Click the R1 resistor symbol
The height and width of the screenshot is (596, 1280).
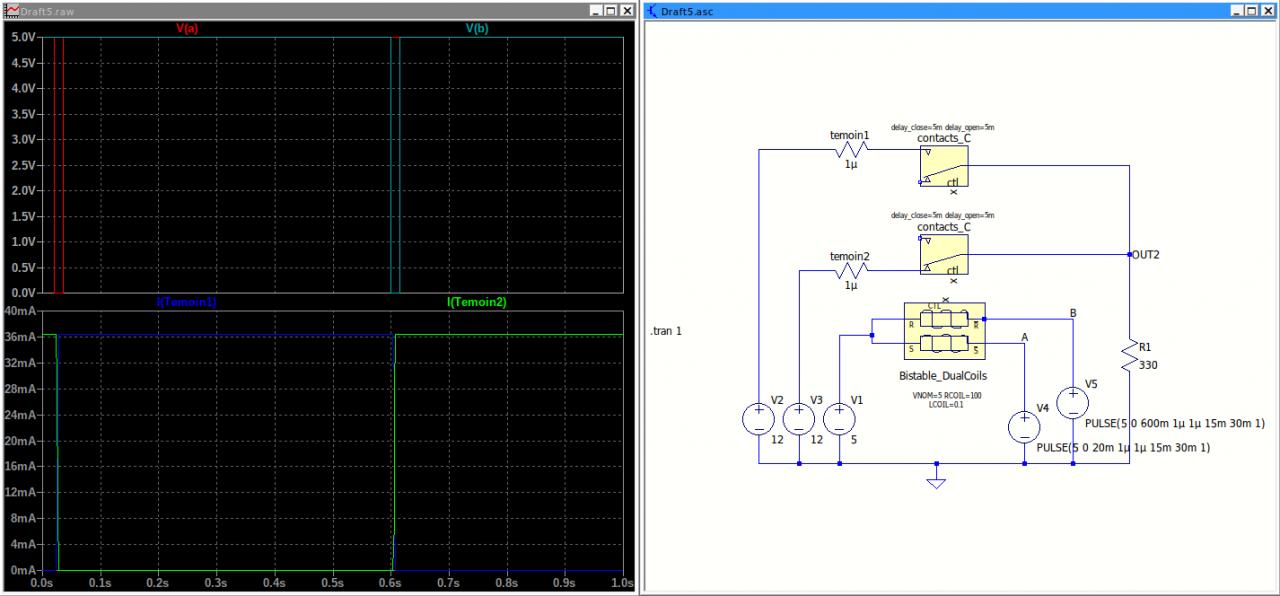coord(1130,357)
